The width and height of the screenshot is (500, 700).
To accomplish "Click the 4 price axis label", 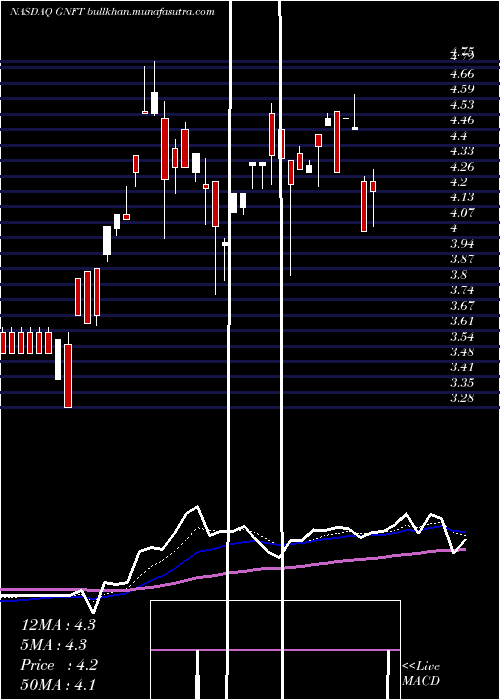I will (454, 229).
